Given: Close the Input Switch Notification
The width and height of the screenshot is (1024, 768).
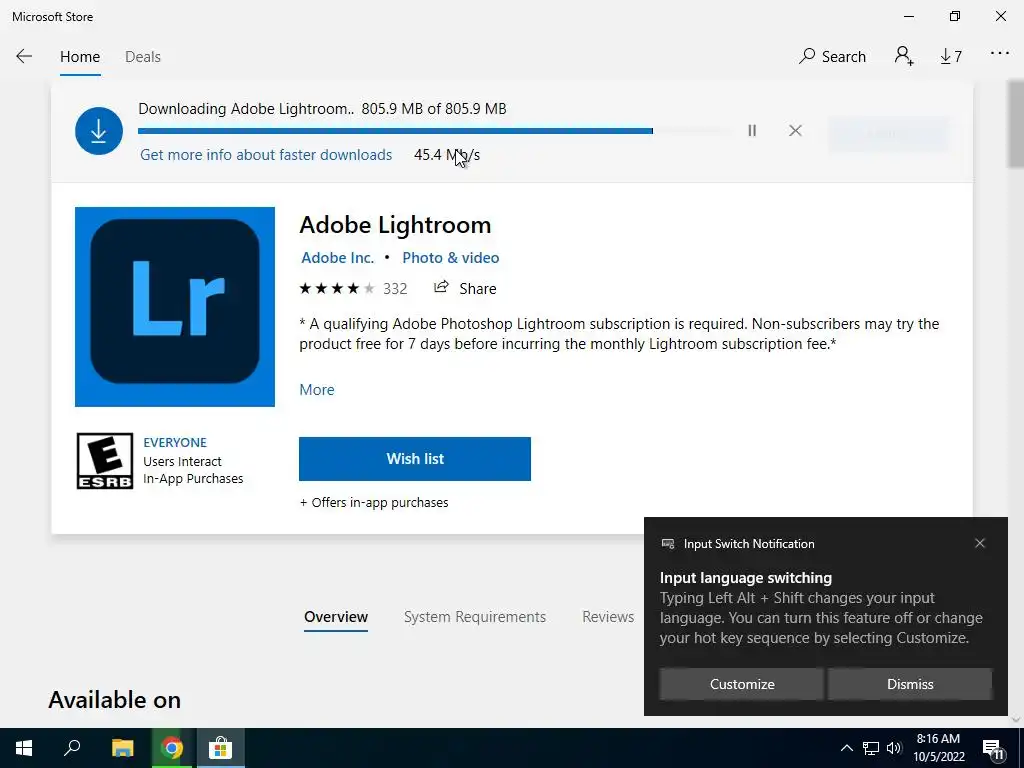Looking at the screenshot, I should click(980, 543).
